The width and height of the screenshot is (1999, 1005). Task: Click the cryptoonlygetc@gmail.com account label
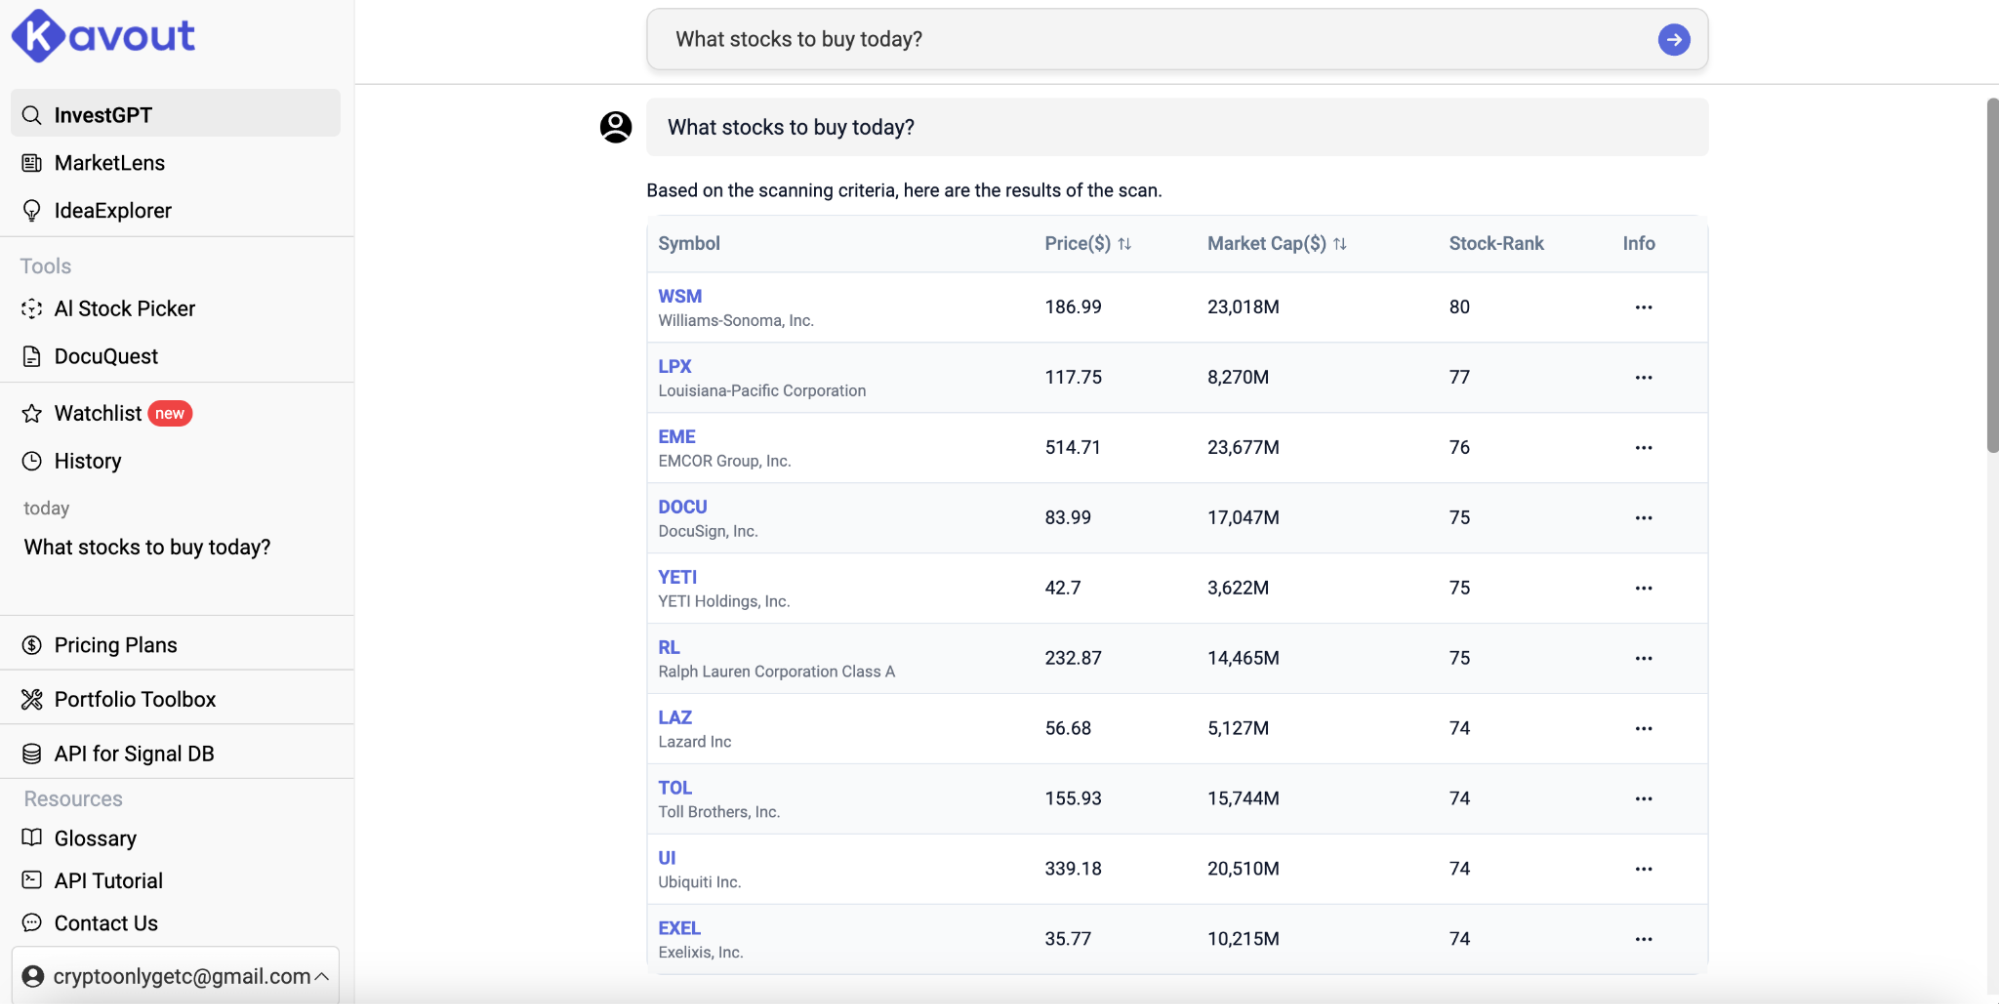click(182, 977)
